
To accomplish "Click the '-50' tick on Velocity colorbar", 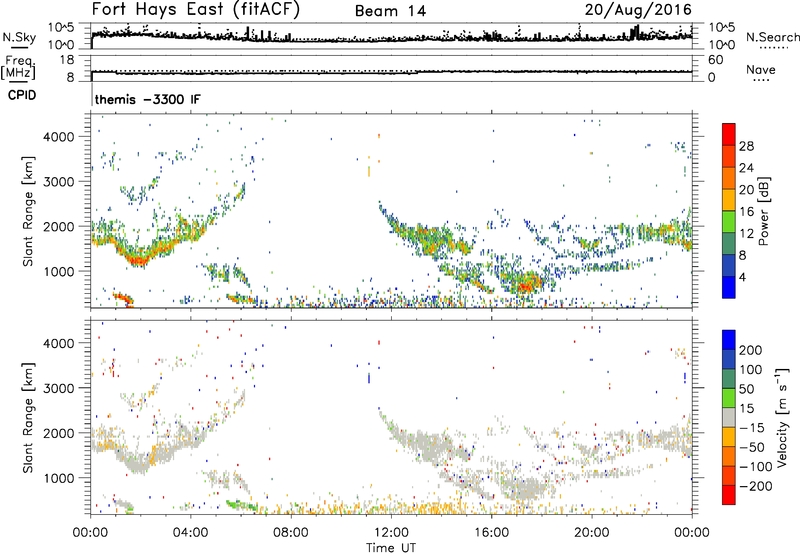I will (x=752, y=447).
